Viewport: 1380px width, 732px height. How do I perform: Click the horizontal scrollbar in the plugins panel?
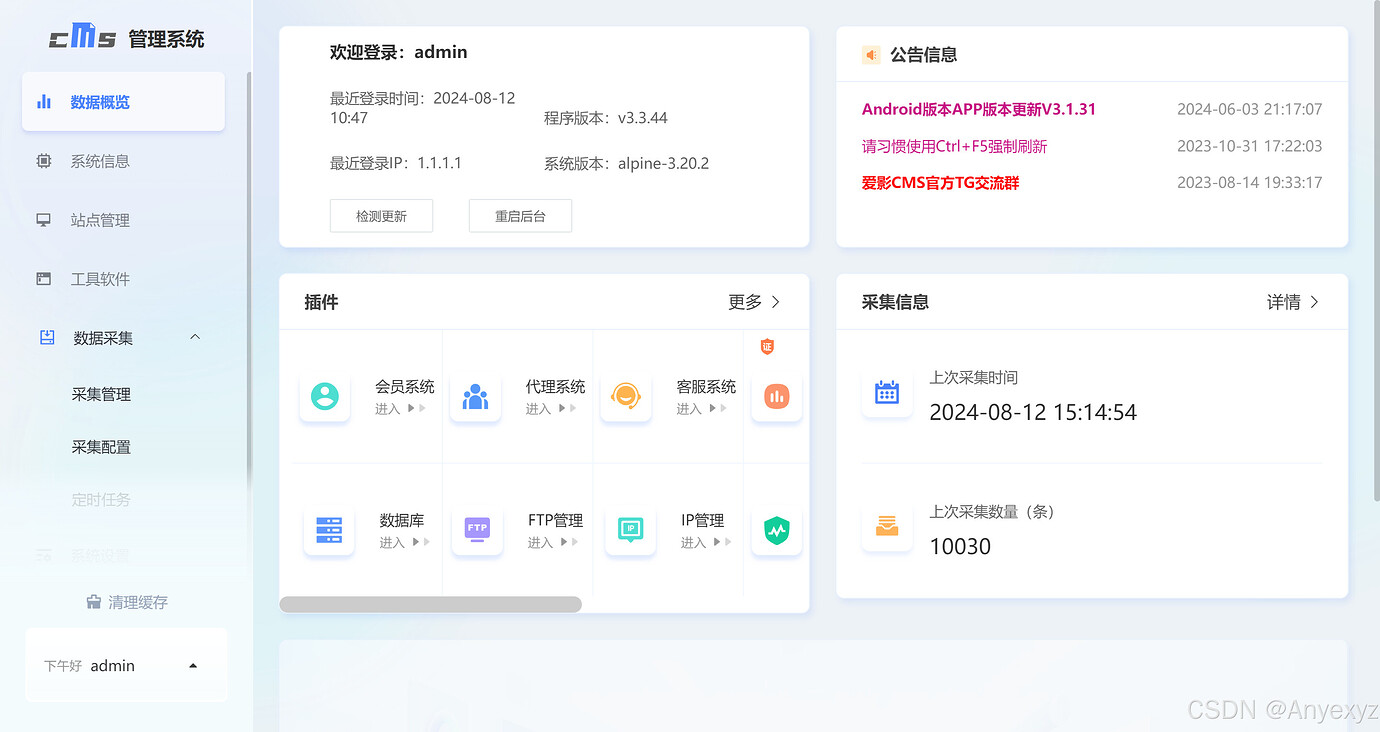tap(430, 604)
